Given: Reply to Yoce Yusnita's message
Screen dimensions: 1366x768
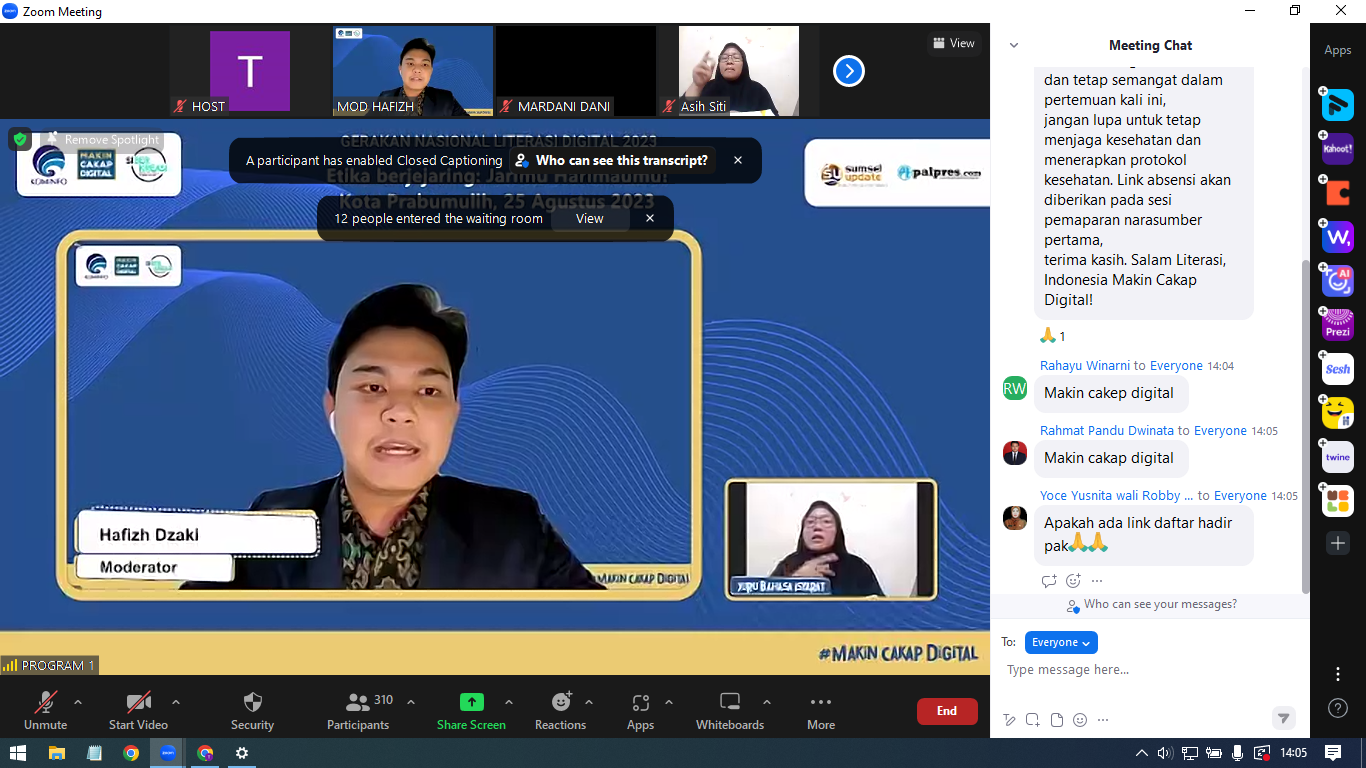Looking at the screenshot, I should pos(1049,581).
